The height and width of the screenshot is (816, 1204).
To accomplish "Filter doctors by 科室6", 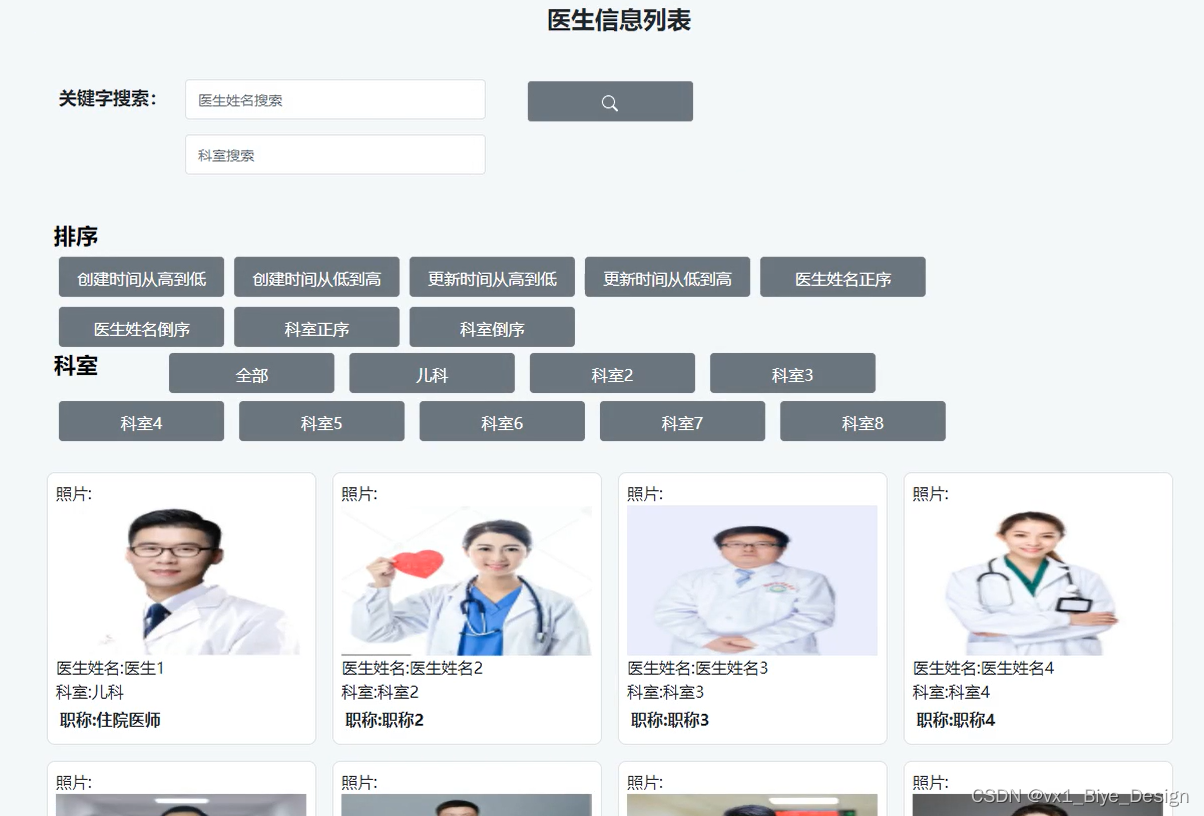I will click(x=502, y=421).
